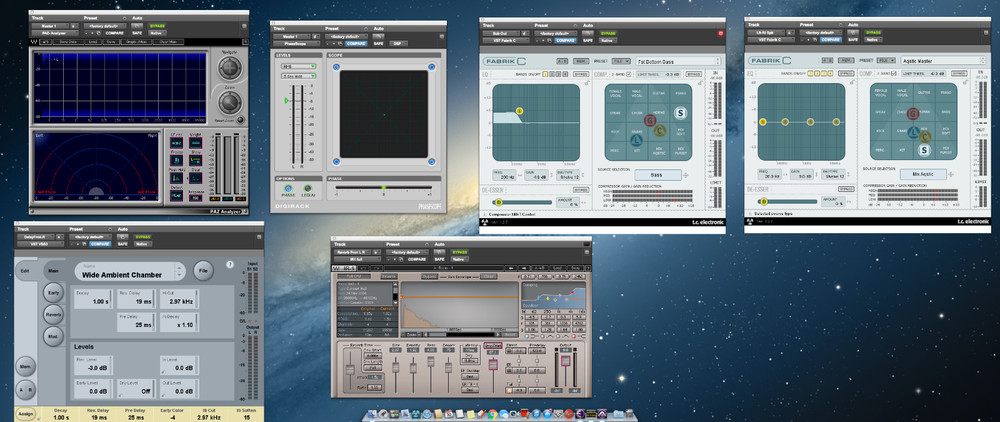Click the Zoom knob in PAZ Analyzer
The width and height of the screenshot is (1000, 422).
[x=230, y=102]
